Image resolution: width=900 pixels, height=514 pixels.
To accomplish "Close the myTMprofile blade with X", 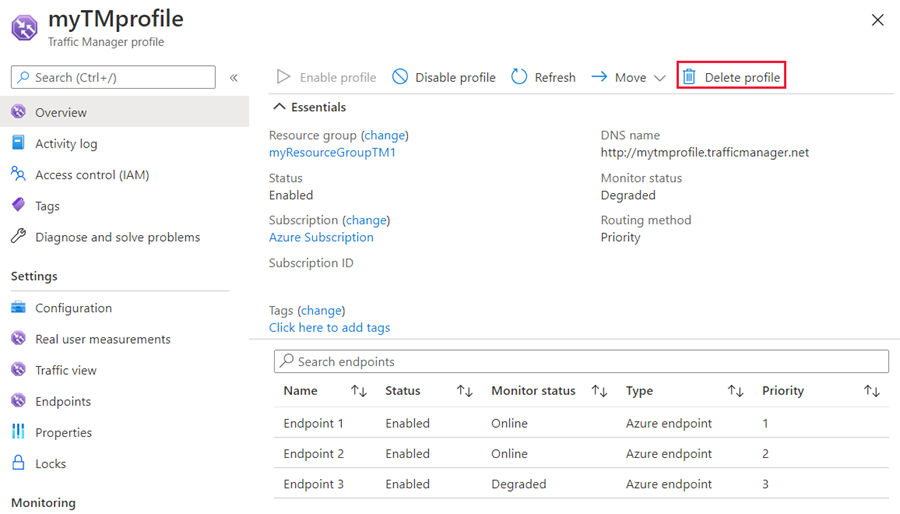I will pos(877,20).
